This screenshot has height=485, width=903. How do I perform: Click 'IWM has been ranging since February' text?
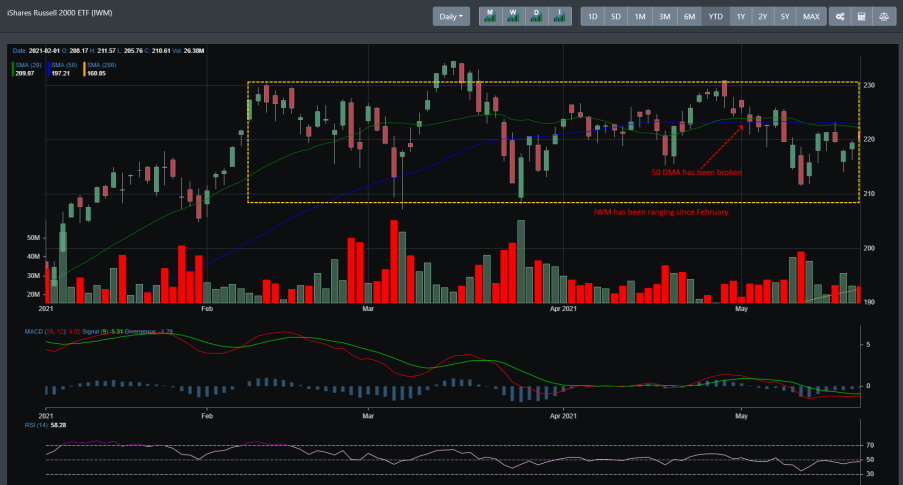[x=662, y=212]
